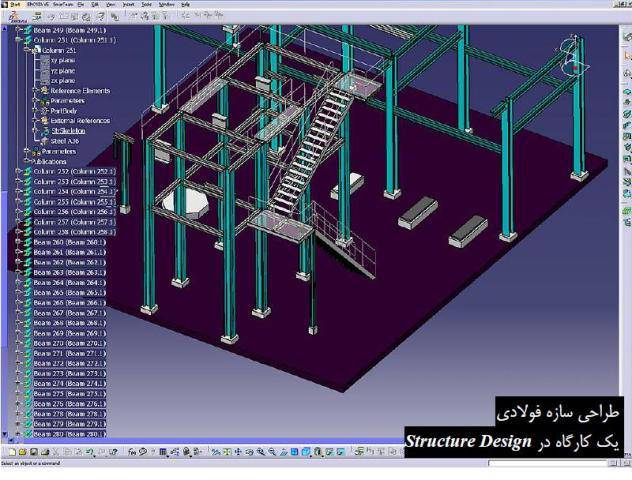Click the Create Multi-View icon
The width and height of the screenshot is (632, 480).
pyautogui.click(x=294, y=452)
